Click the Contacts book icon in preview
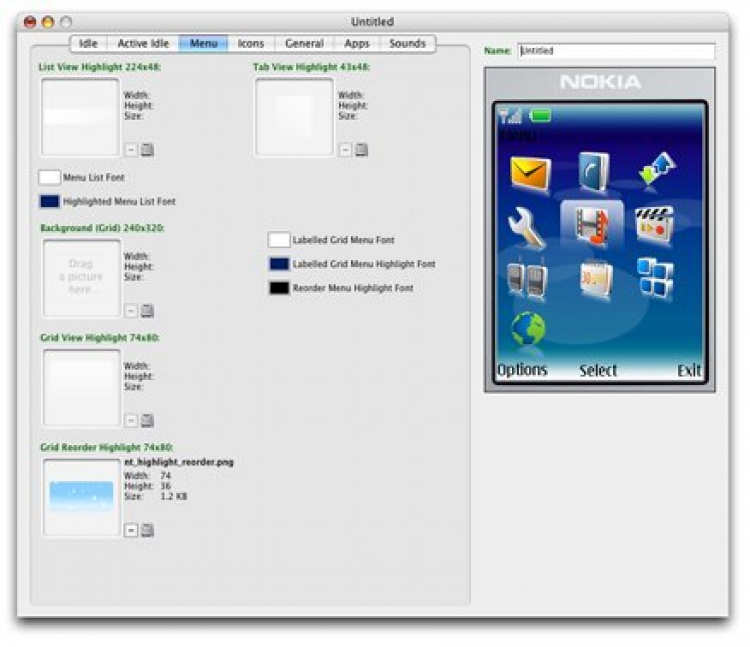This screenshot has height=647, width=750. [594, 171]
